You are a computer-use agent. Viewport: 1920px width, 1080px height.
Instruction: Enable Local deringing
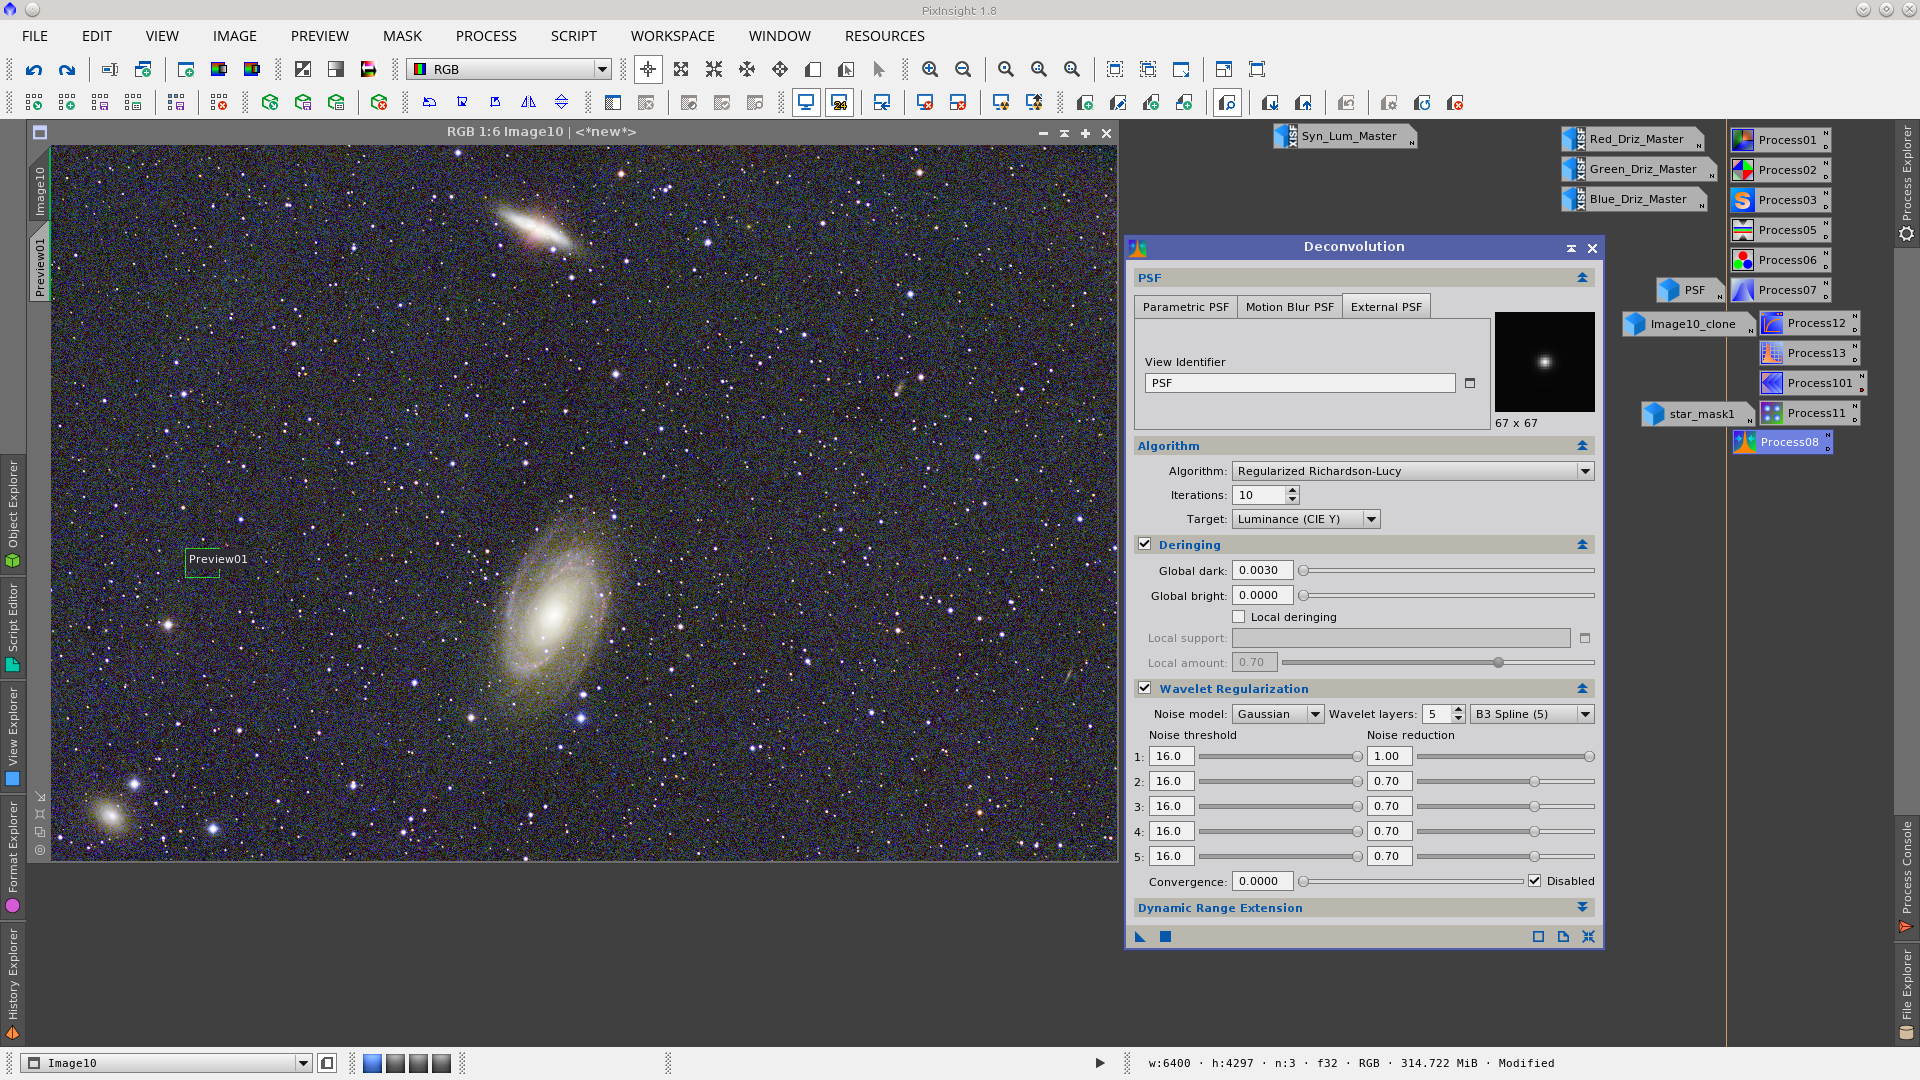pos(1238,616)
